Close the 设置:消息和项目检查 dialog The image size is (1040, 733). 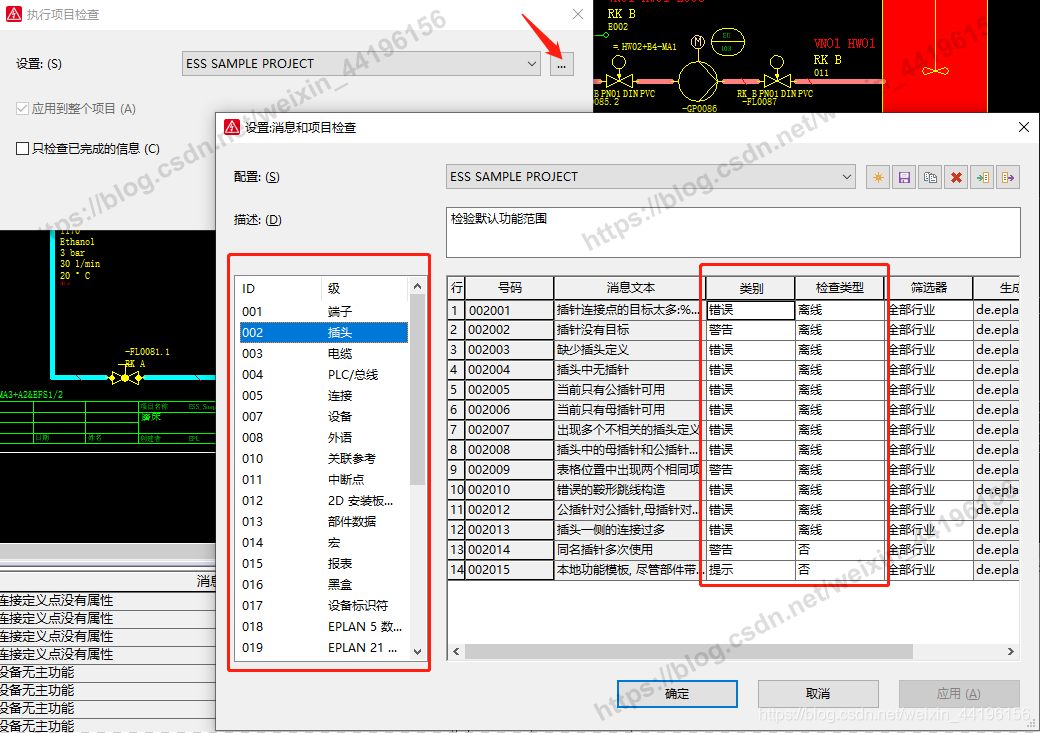click(1023, 127)
